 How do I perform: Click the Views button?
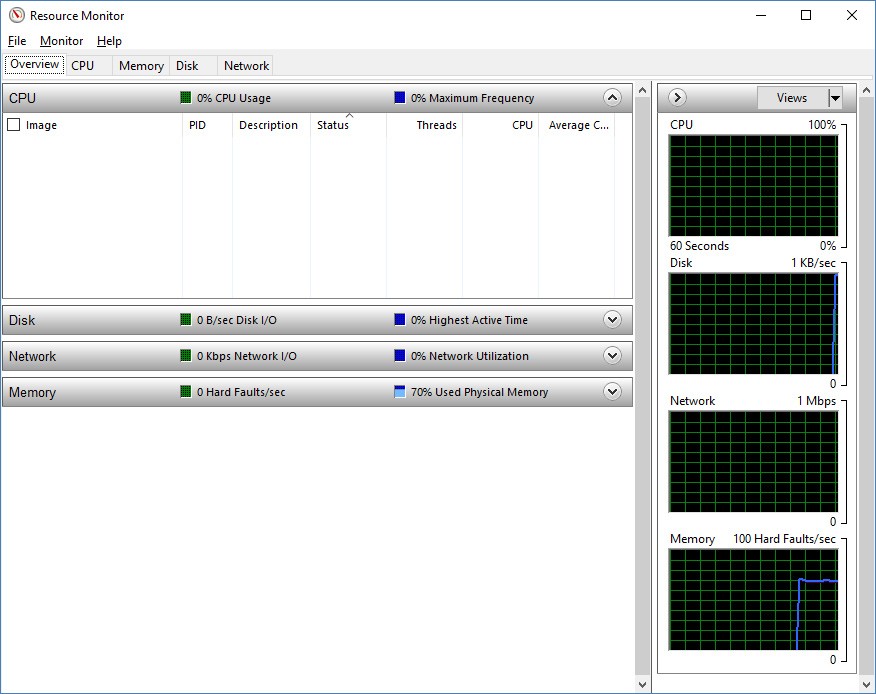tap(791, 98)
